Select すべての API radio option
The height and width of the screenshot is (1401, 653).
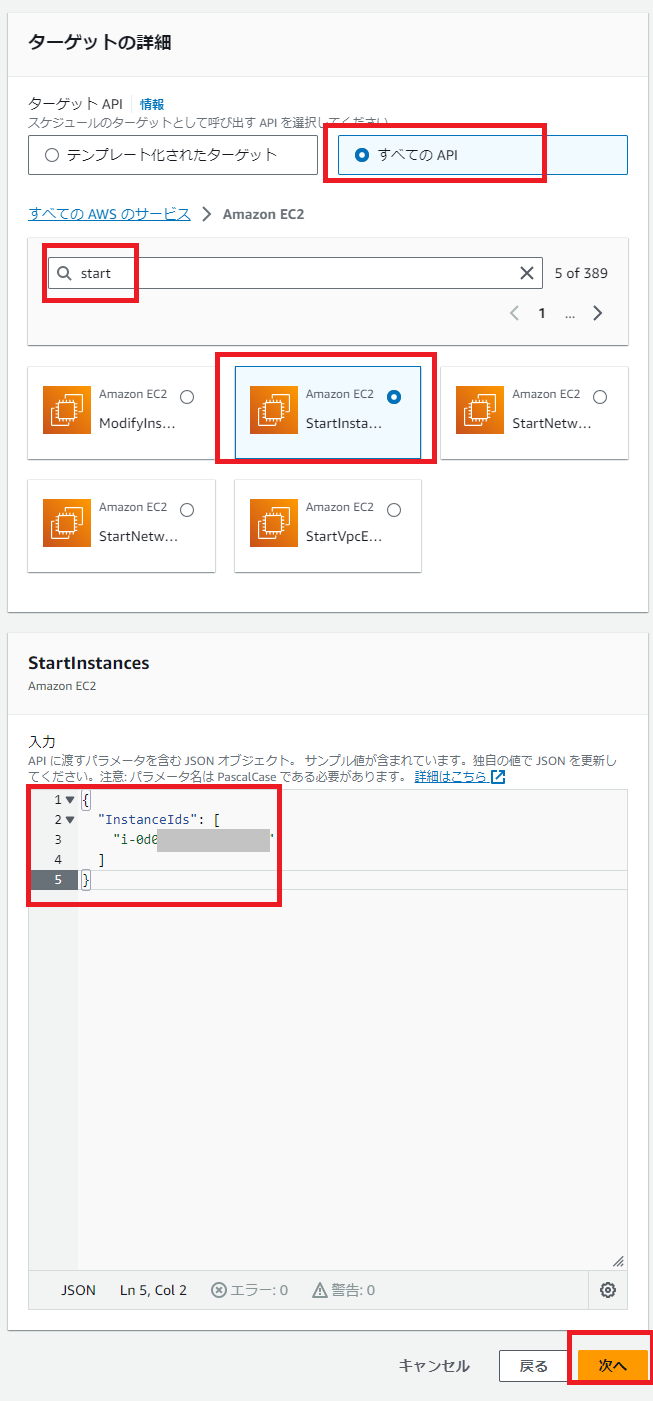click(x=362, y=155)
